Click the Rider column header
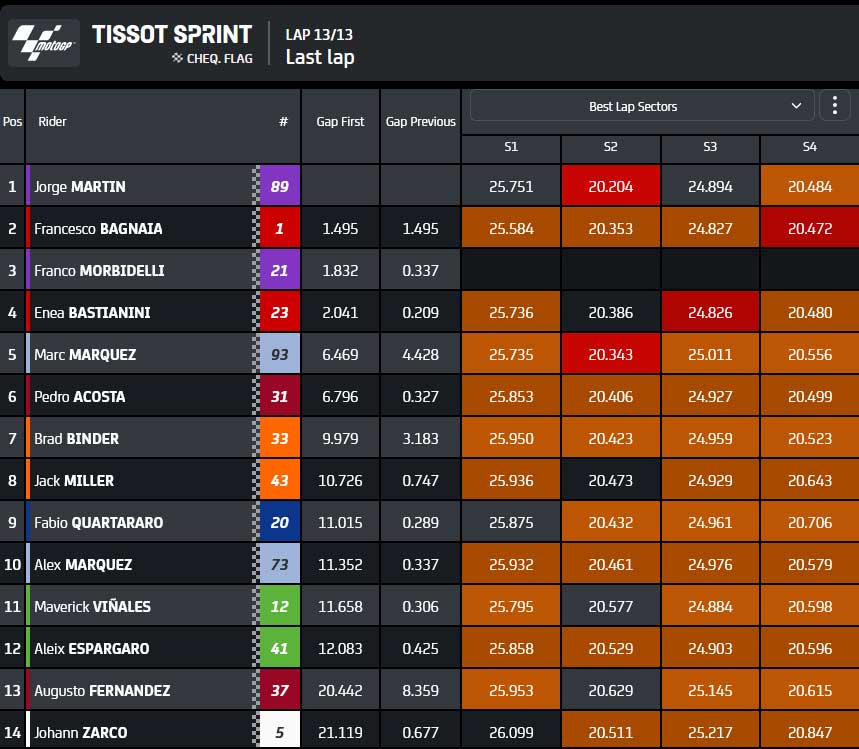859x749 pixels. [x=52, y=122]
